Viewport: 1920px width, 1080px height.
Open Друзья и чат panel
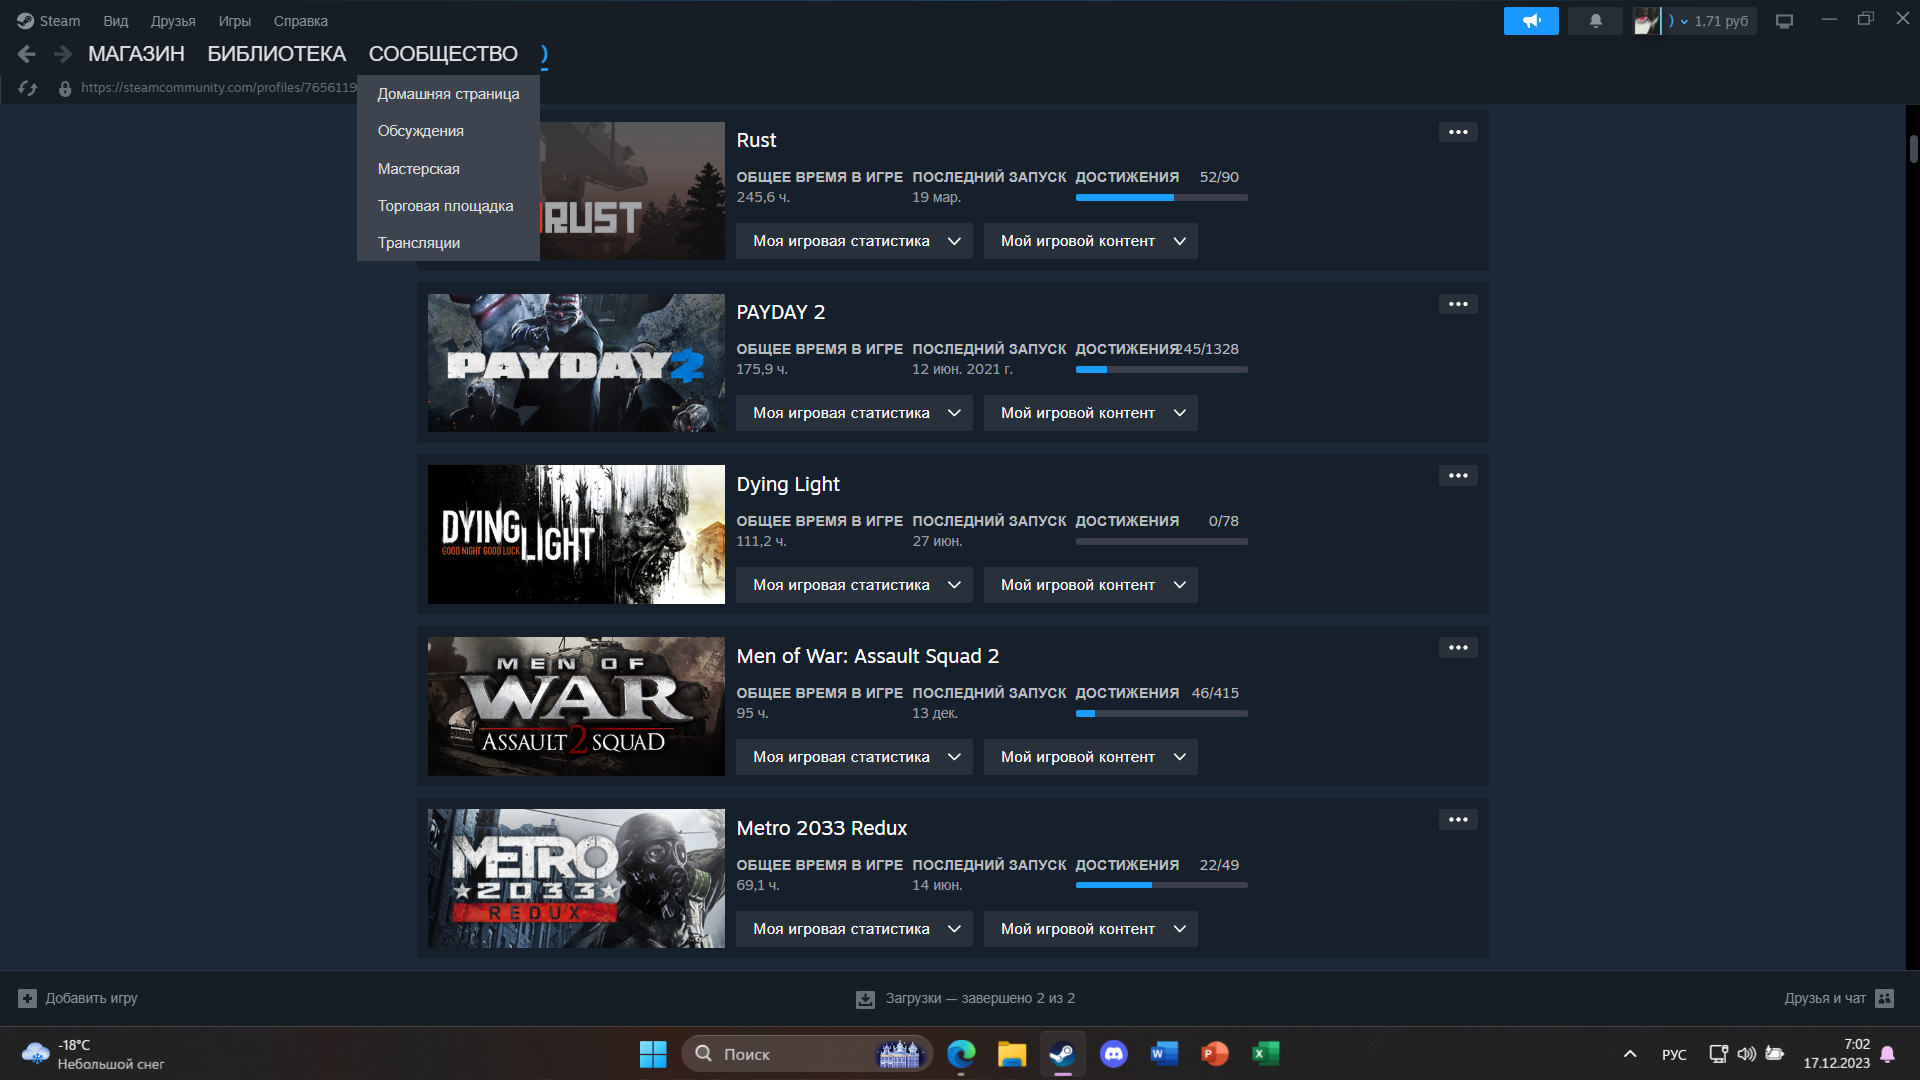pyautogui.click(x=1838, y=998)
